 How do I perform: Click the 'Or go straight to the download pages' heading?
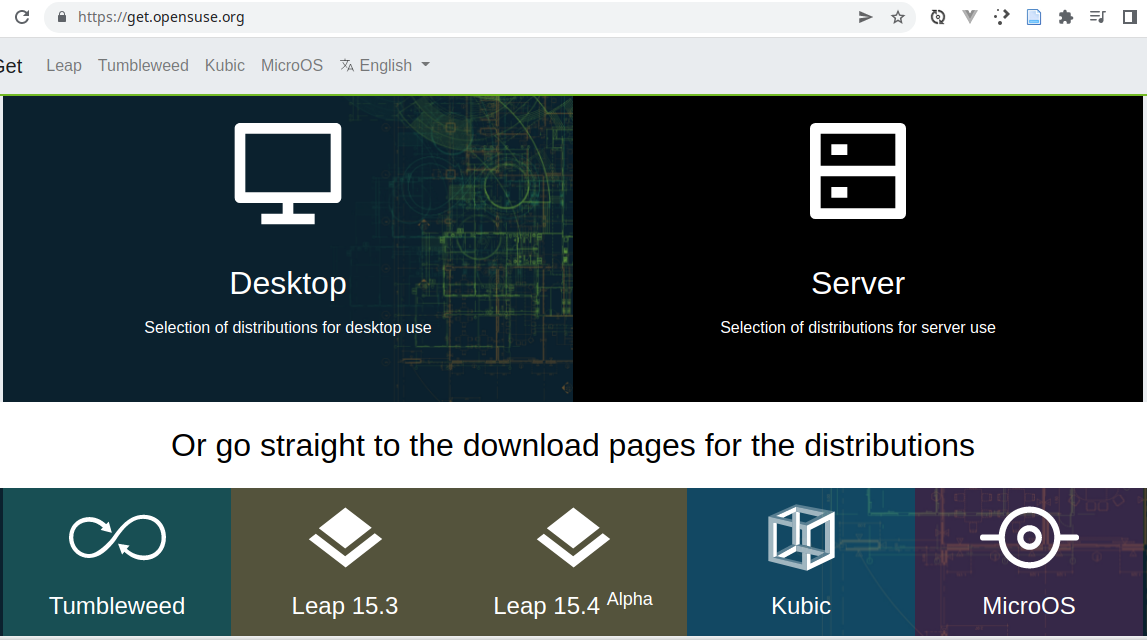(573, 445)
